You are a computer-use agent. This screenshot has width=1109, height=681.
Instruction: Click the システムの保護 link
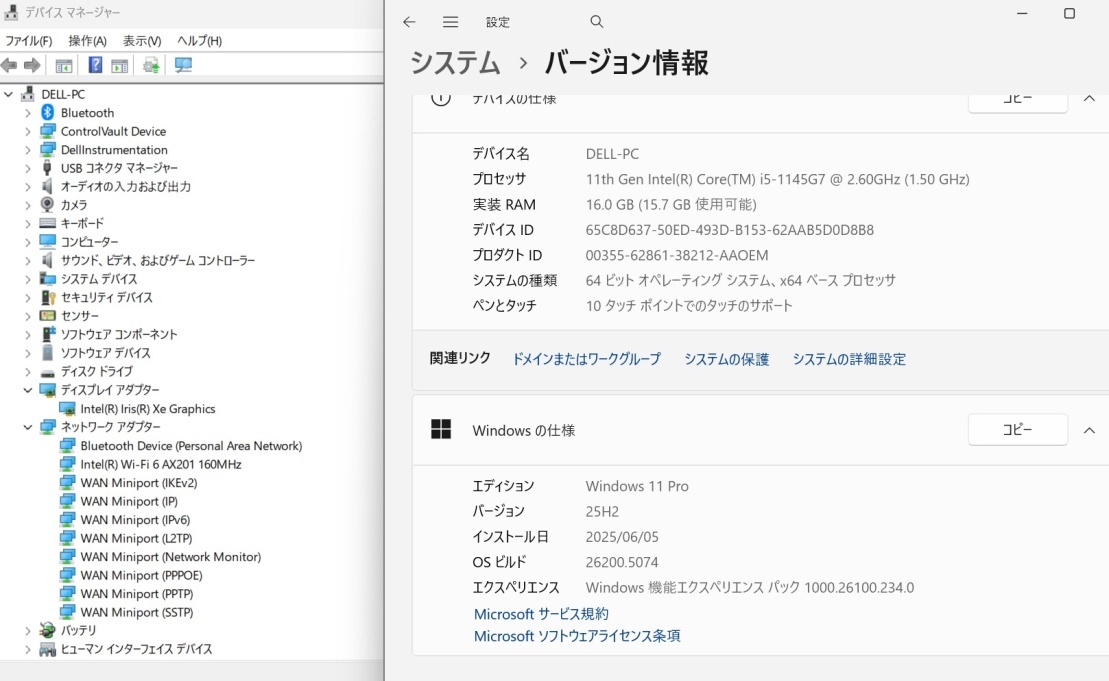tap(726, 358)
